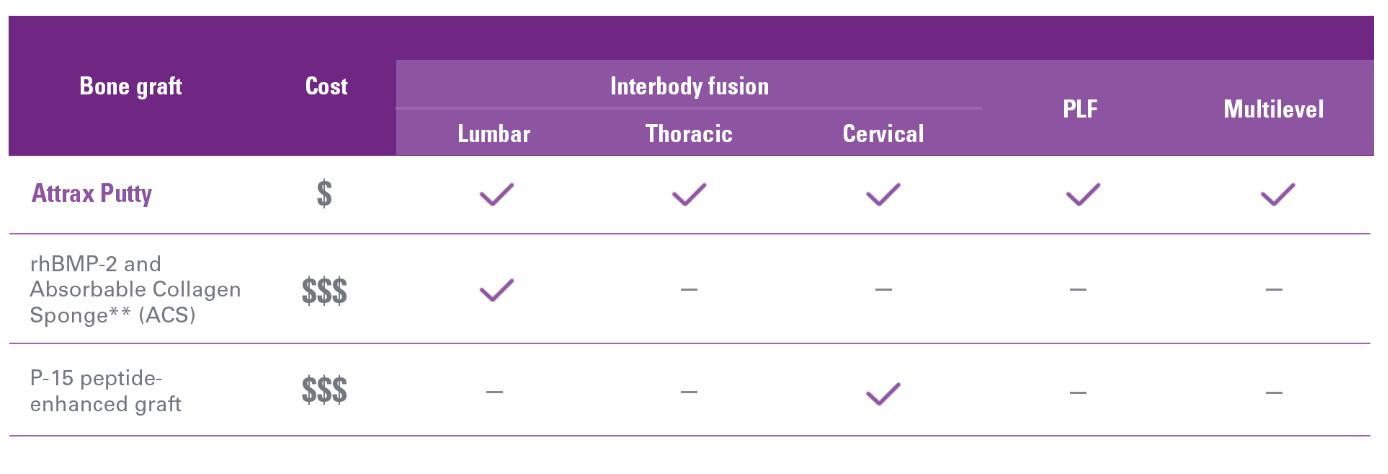Screen dimensions: 1388x474
Task: Click the single dollar cost symbol
Action: (324, 193)
